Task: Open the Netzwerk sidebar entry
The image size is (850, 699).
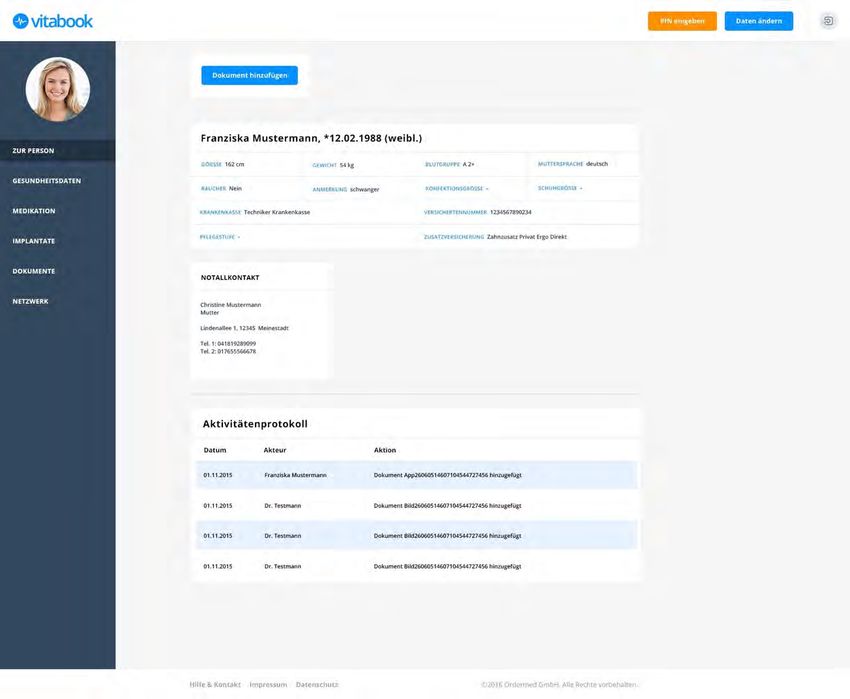Action: point(30,301)
